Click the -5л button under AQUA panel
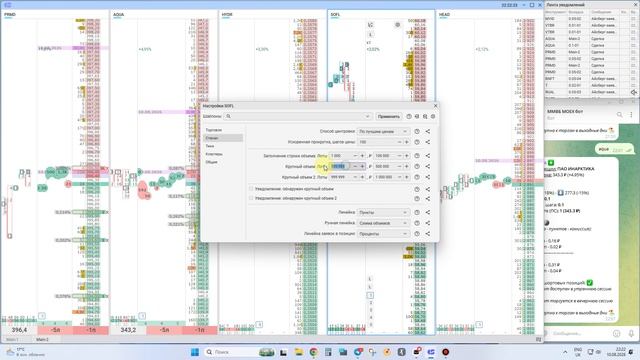The image size is (640, 360). pos(164,330)
